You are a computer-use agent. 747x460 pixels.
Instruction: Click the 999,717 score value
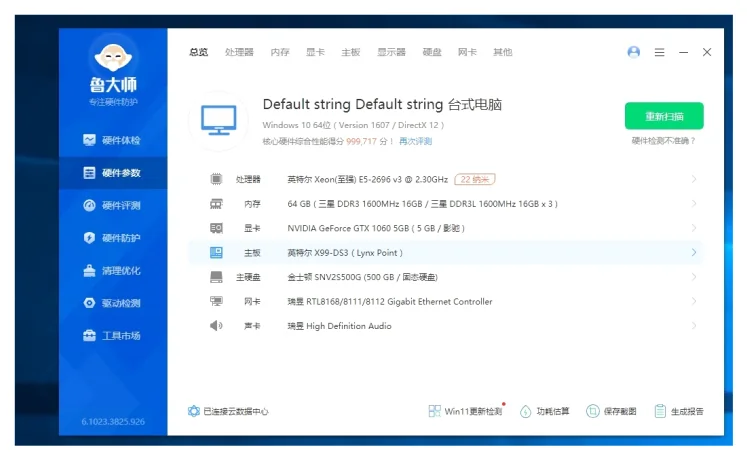click(x=361, y=141)
